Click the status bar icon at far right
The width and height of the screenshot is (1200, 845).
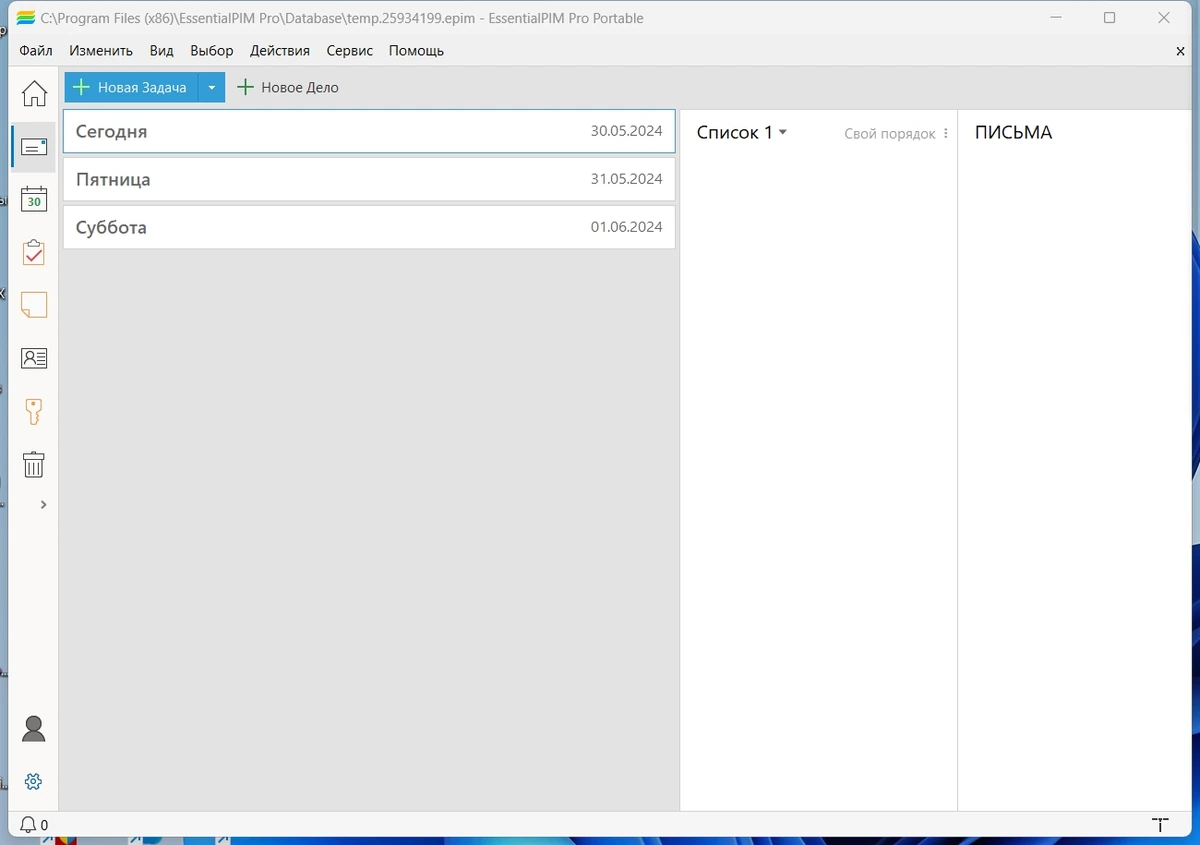click(x=1160, y=825)
